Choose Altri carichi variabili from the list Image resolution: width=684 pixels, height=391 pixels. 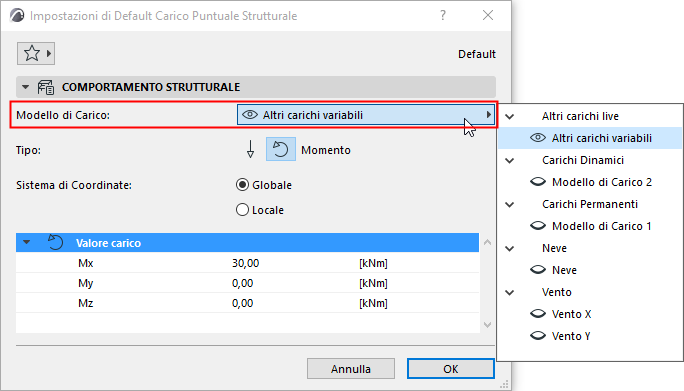pyautogui.click(x=590, y=138)
